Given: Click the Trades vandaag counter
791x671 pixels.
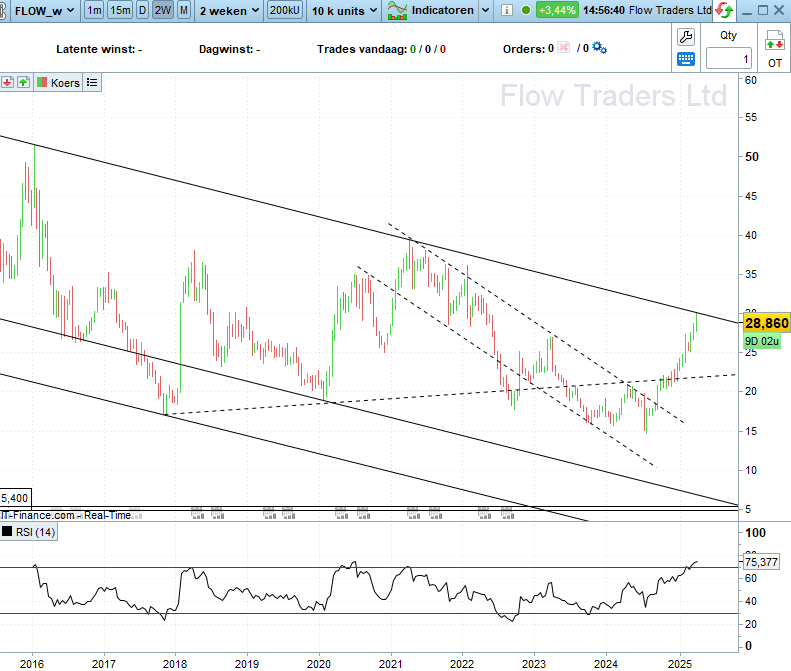Looking at the screenshot, I should pyautogui.click(x=381, y=49).
